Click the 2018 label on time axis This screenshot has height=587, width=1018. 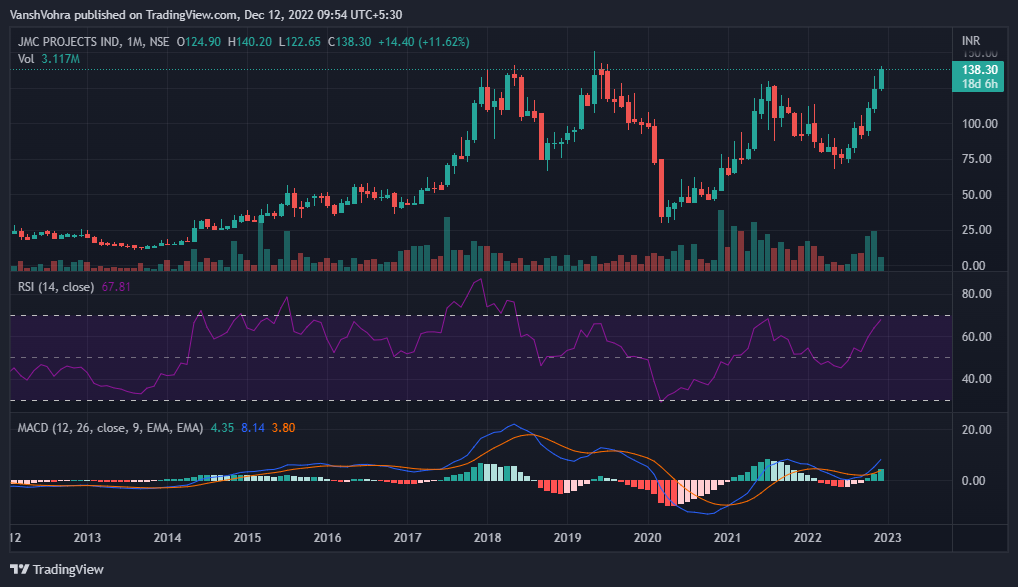tap(487, 538)
